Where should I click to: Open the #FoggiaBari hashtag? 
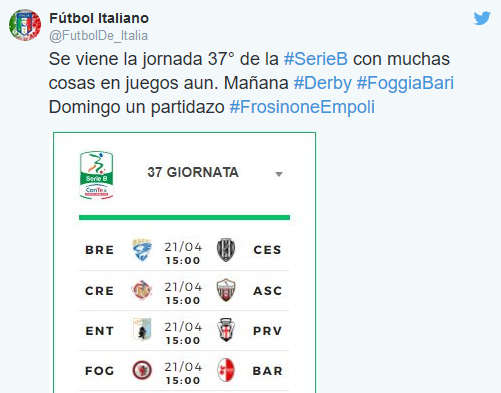point(405,83)
